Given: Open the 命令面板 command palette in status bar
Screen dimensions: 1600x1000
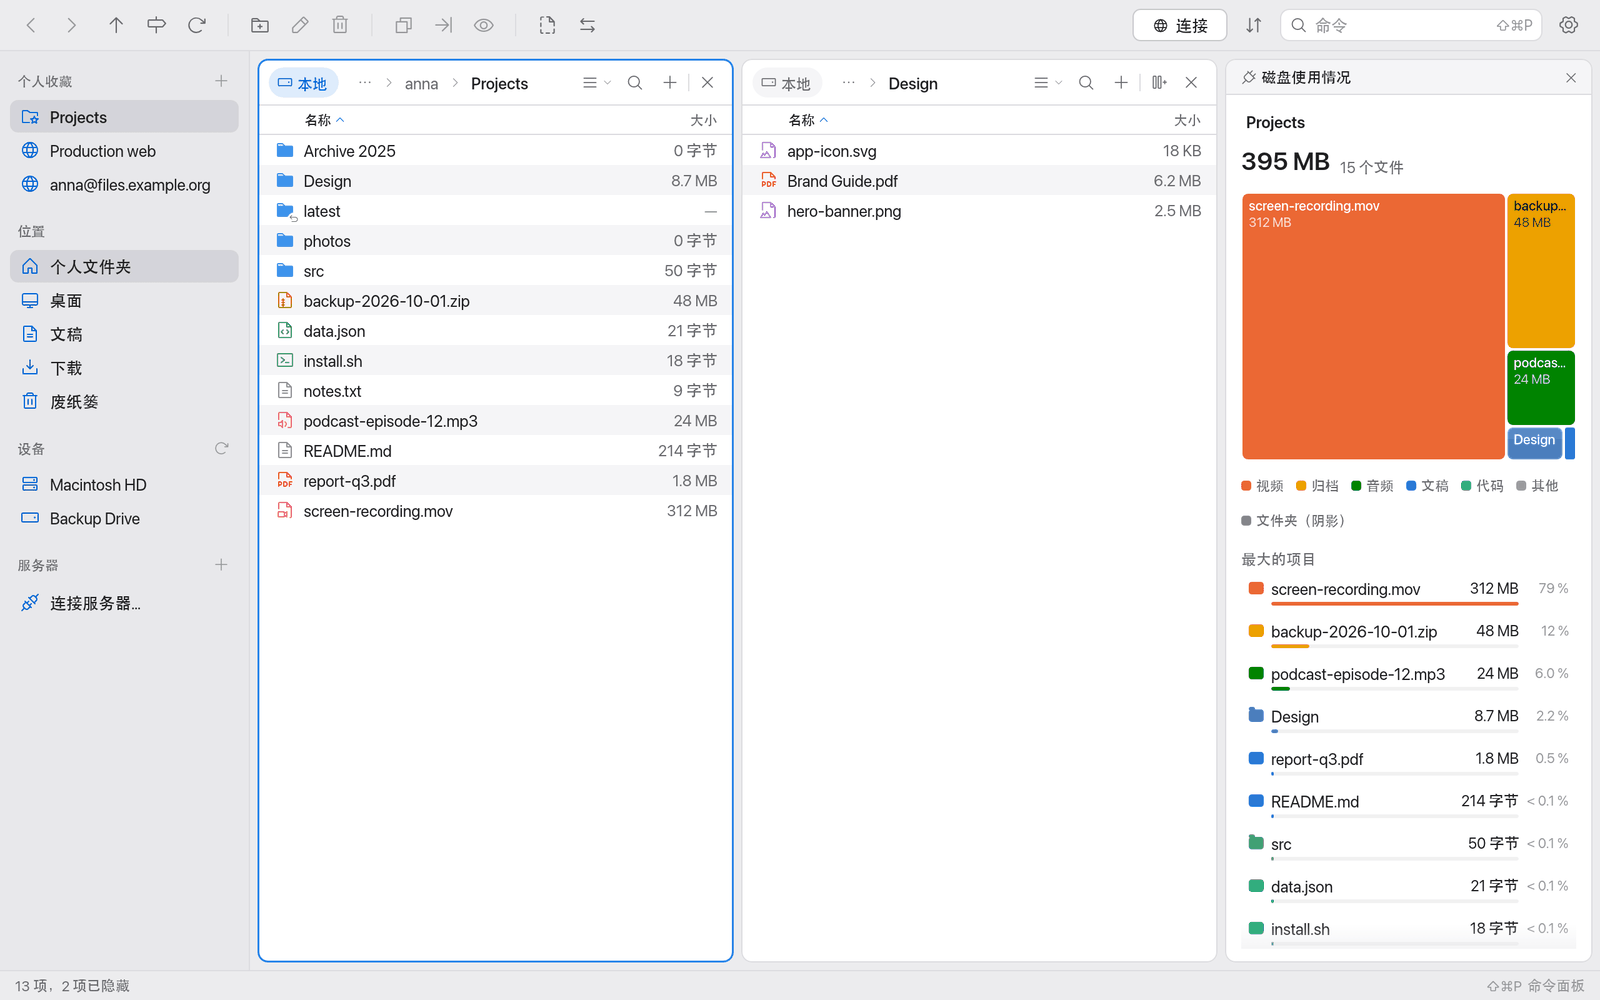Looking at the screenshot, I should (x=1535, y=986).
